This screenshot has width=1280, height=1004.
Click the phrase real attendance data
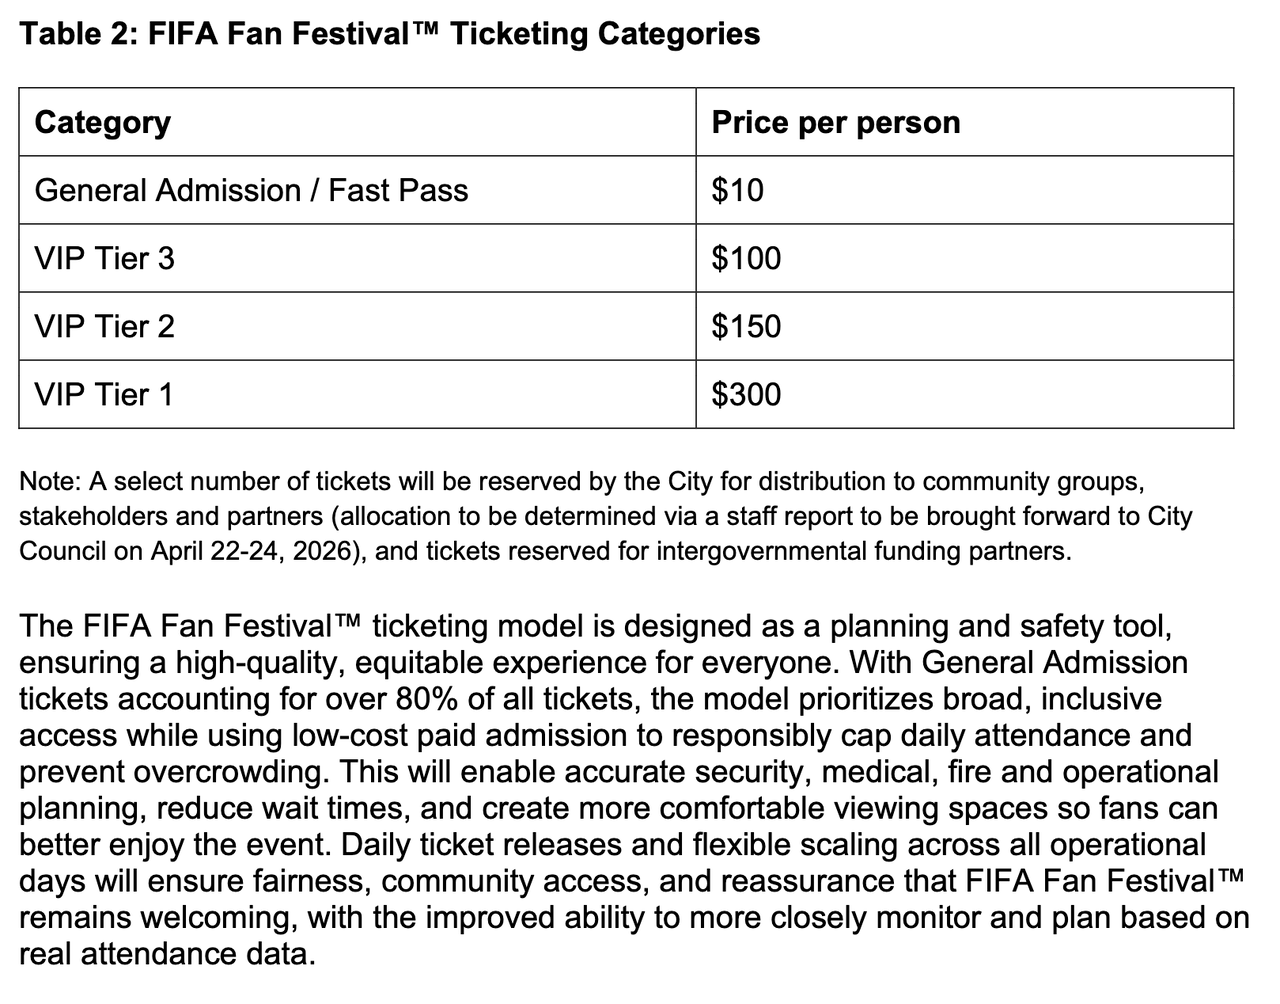166,953
